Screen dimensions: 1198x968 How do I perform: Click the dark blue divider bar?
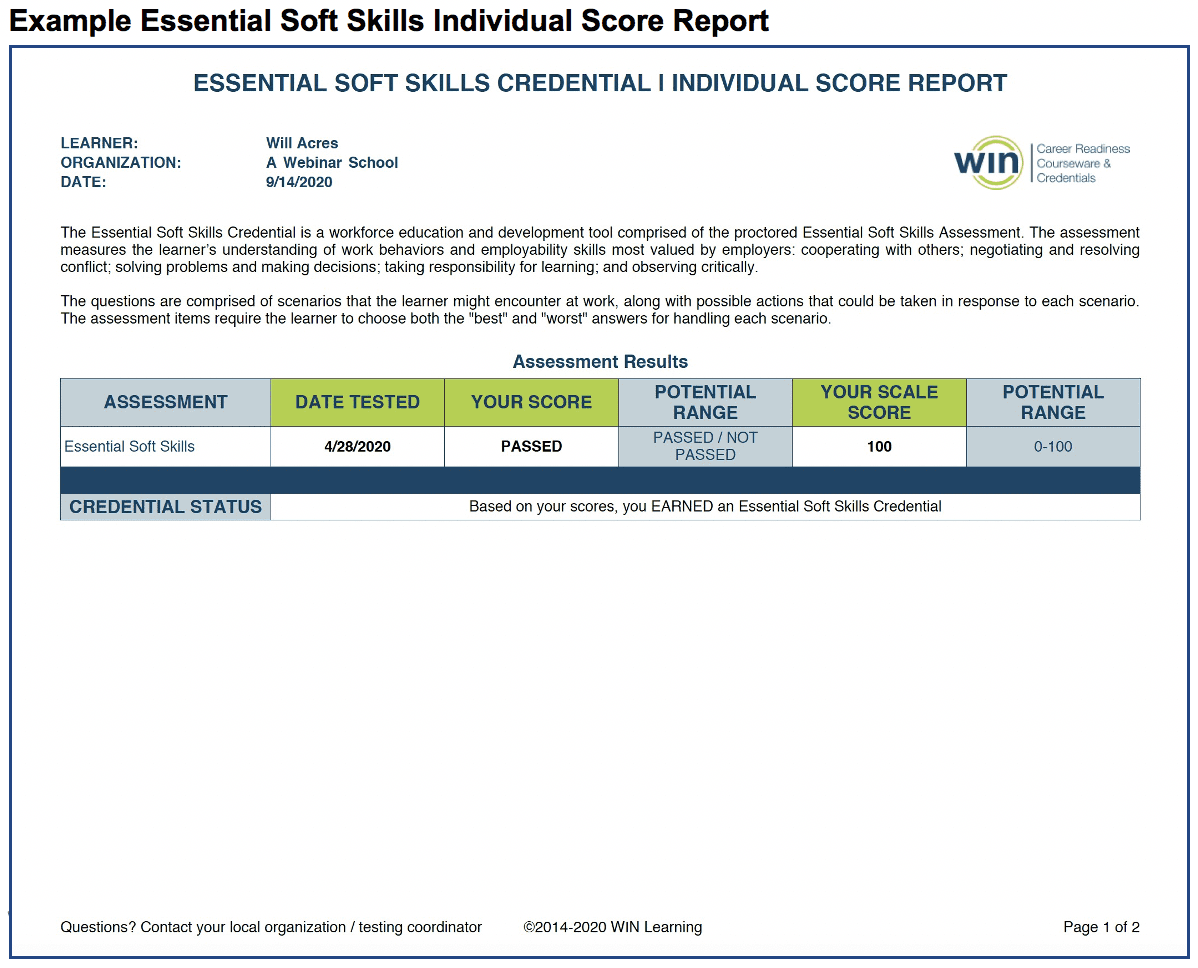(600, 480)
